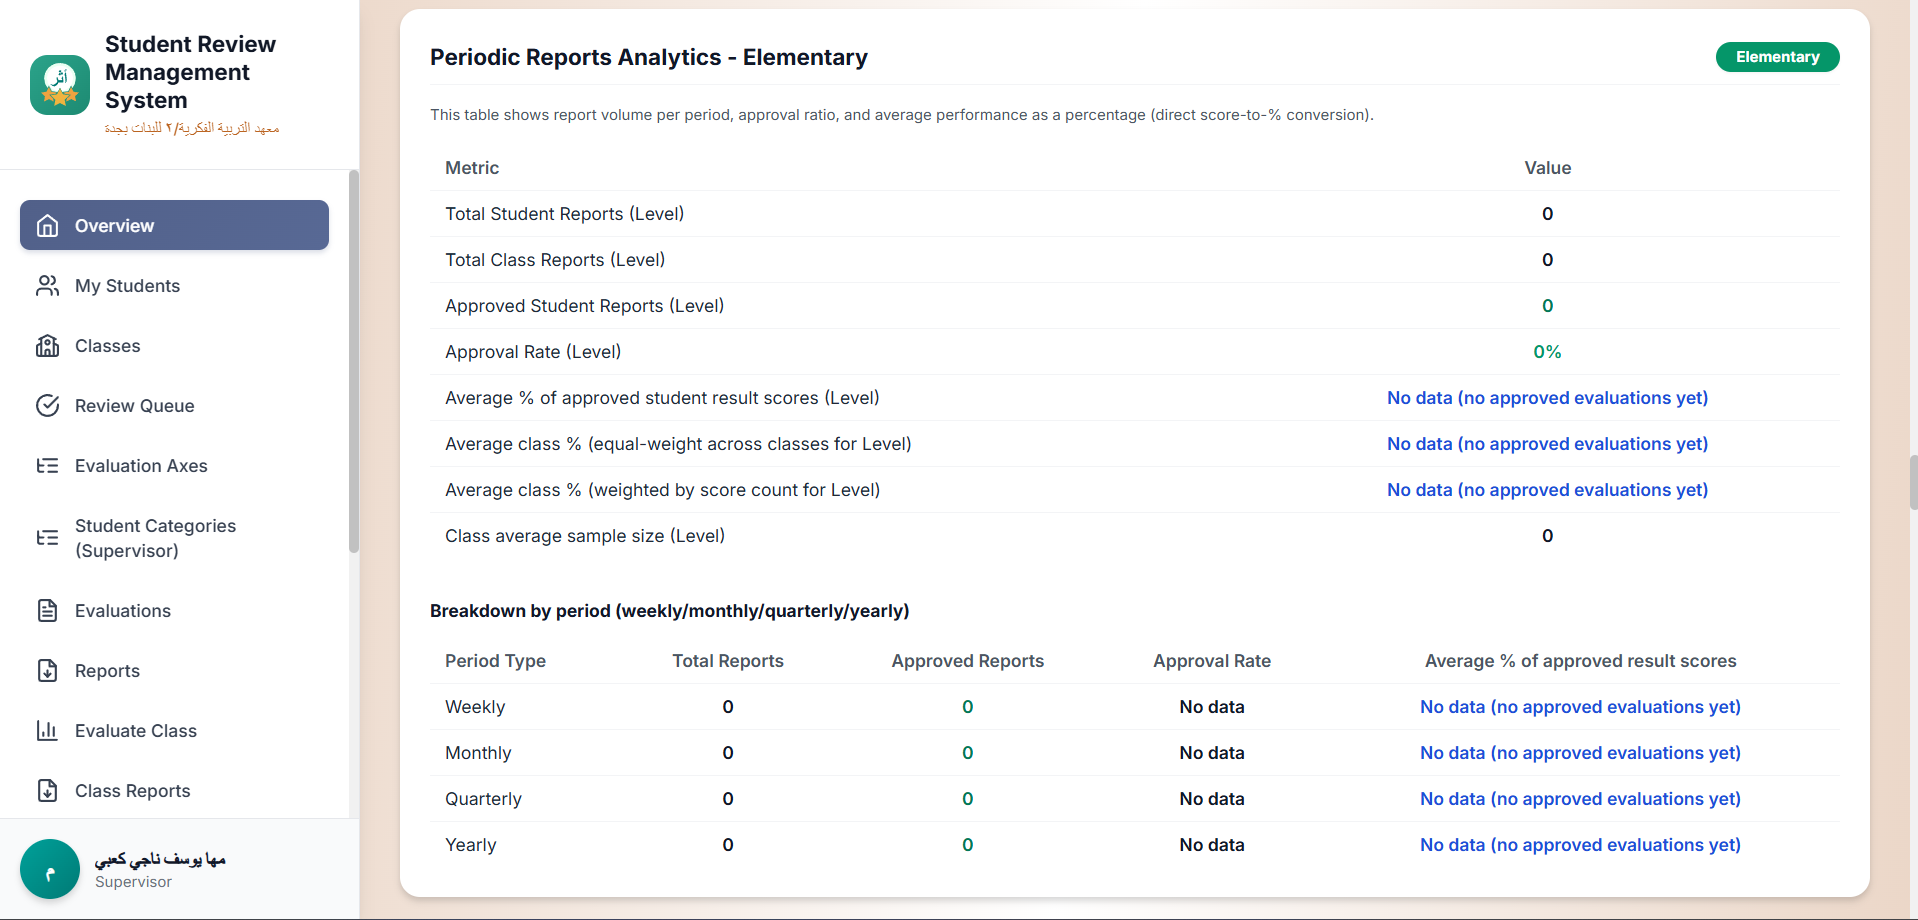Click the Class Reports document icon
This screenshot has height=920, width=1918.
point(47,790)
